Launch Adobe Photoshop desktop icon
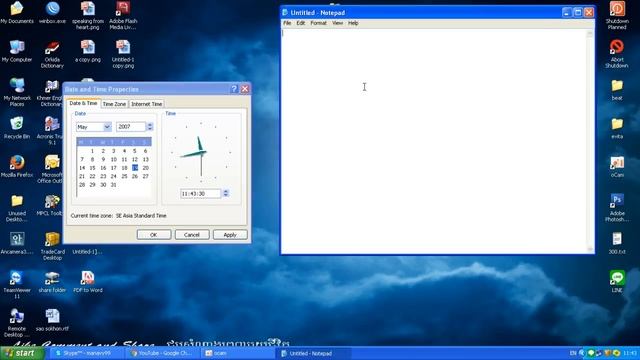The height and width of the screenshot is (360, 640). (x=617, y=208)
